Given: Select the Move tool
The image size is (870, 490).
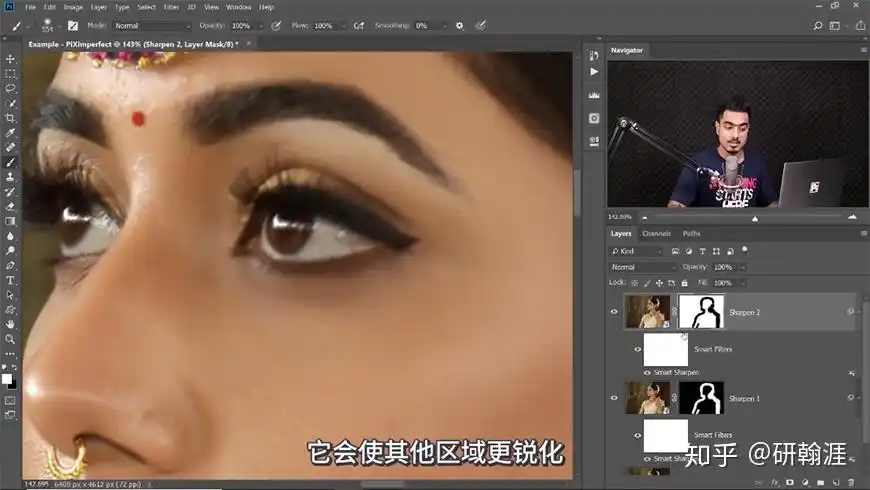Looking at the screenshot, I should (10, 59).
